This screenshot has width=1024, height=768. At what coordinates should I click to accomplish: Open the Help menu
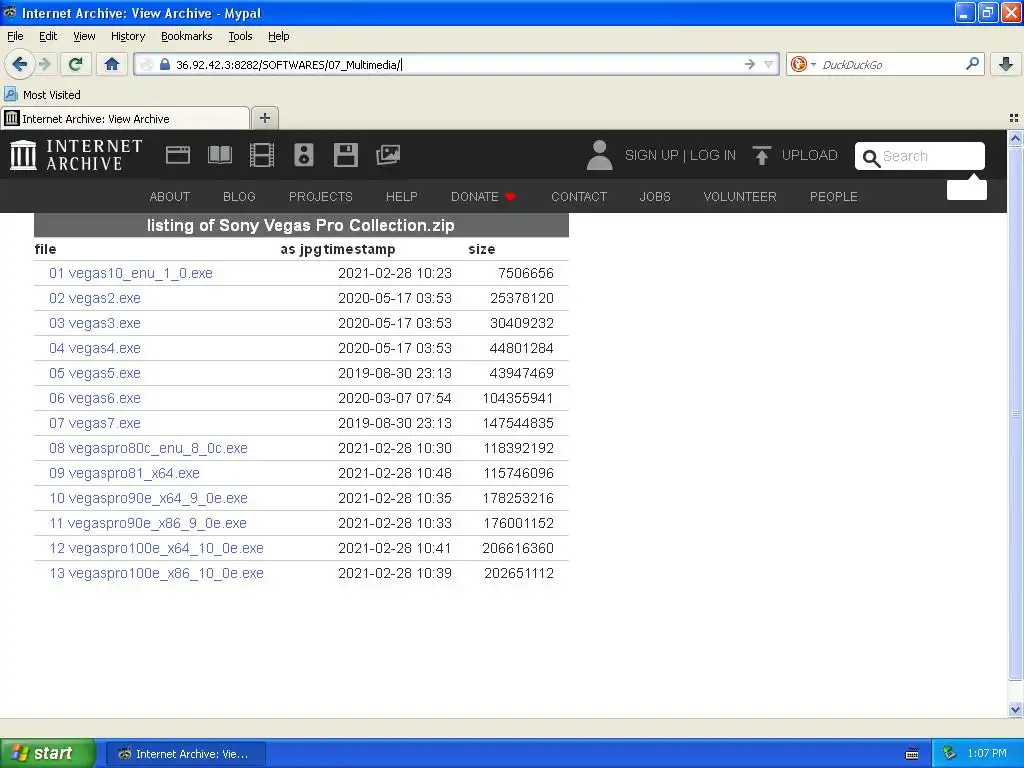pyautogui.click(x=278, y=36)
